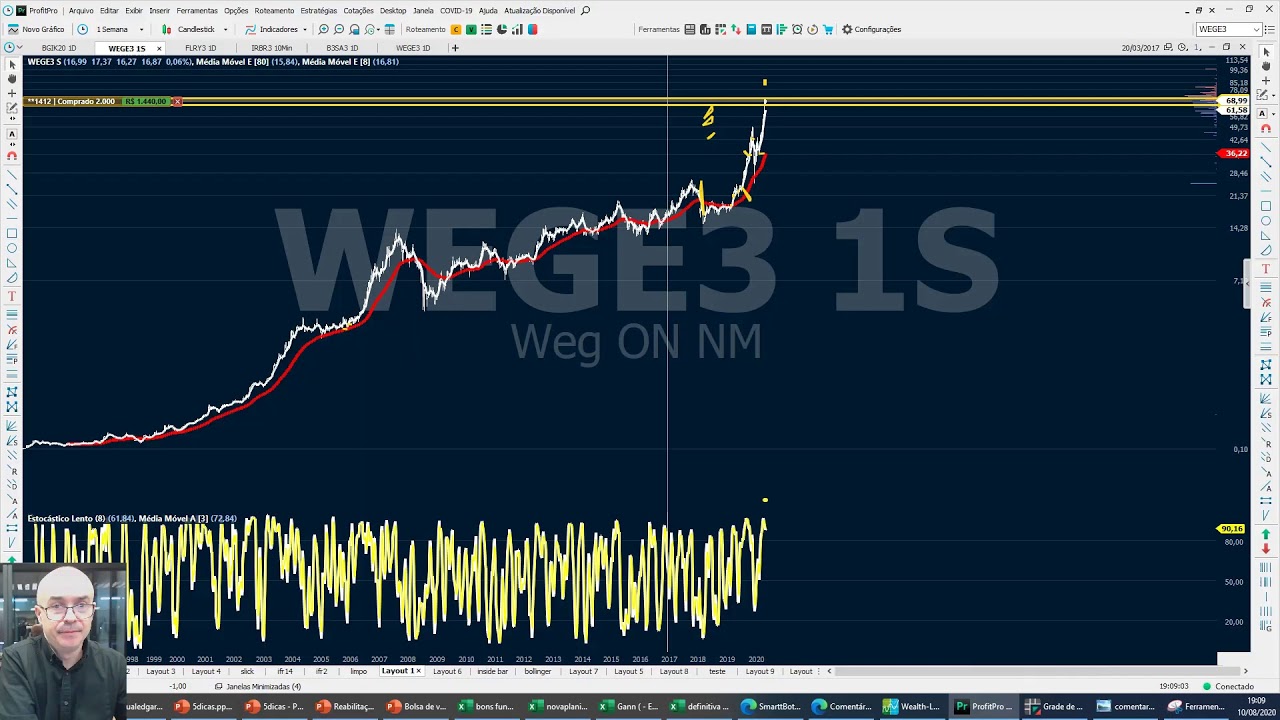
Task: Open the alarm clock tool icon
Action: tap(797, 29)
